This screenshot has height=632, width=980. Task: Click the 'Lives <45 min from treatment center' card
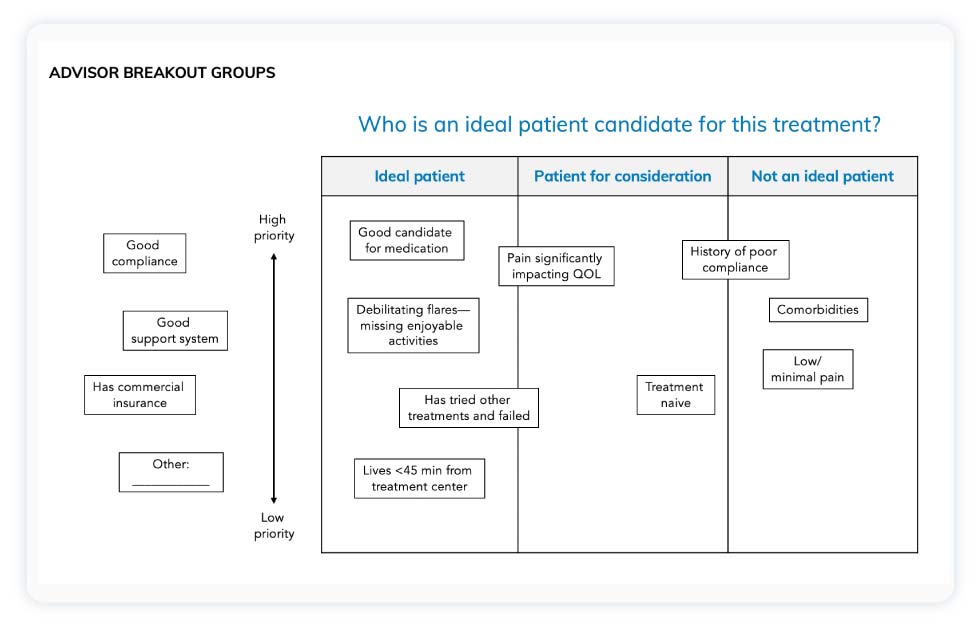point(419,478)
